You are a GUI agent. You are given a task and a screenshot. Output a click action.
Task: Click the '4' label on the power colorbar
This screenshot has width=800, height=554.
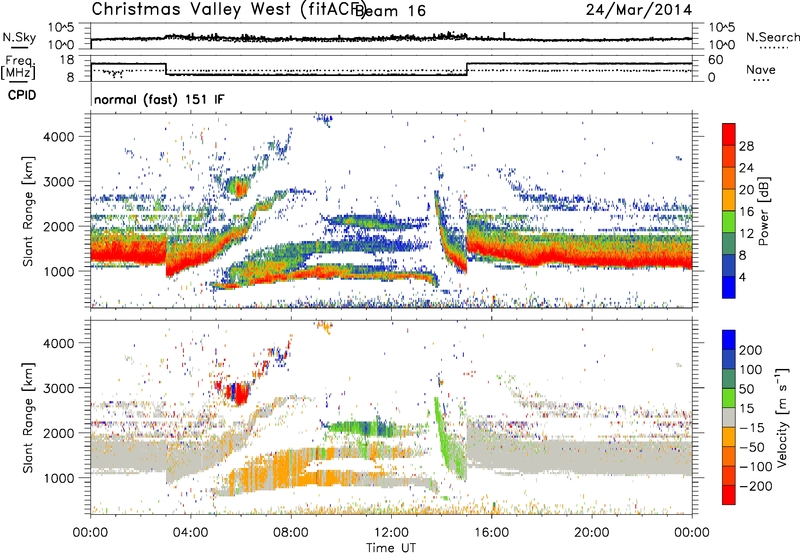[x=743, y=277]
